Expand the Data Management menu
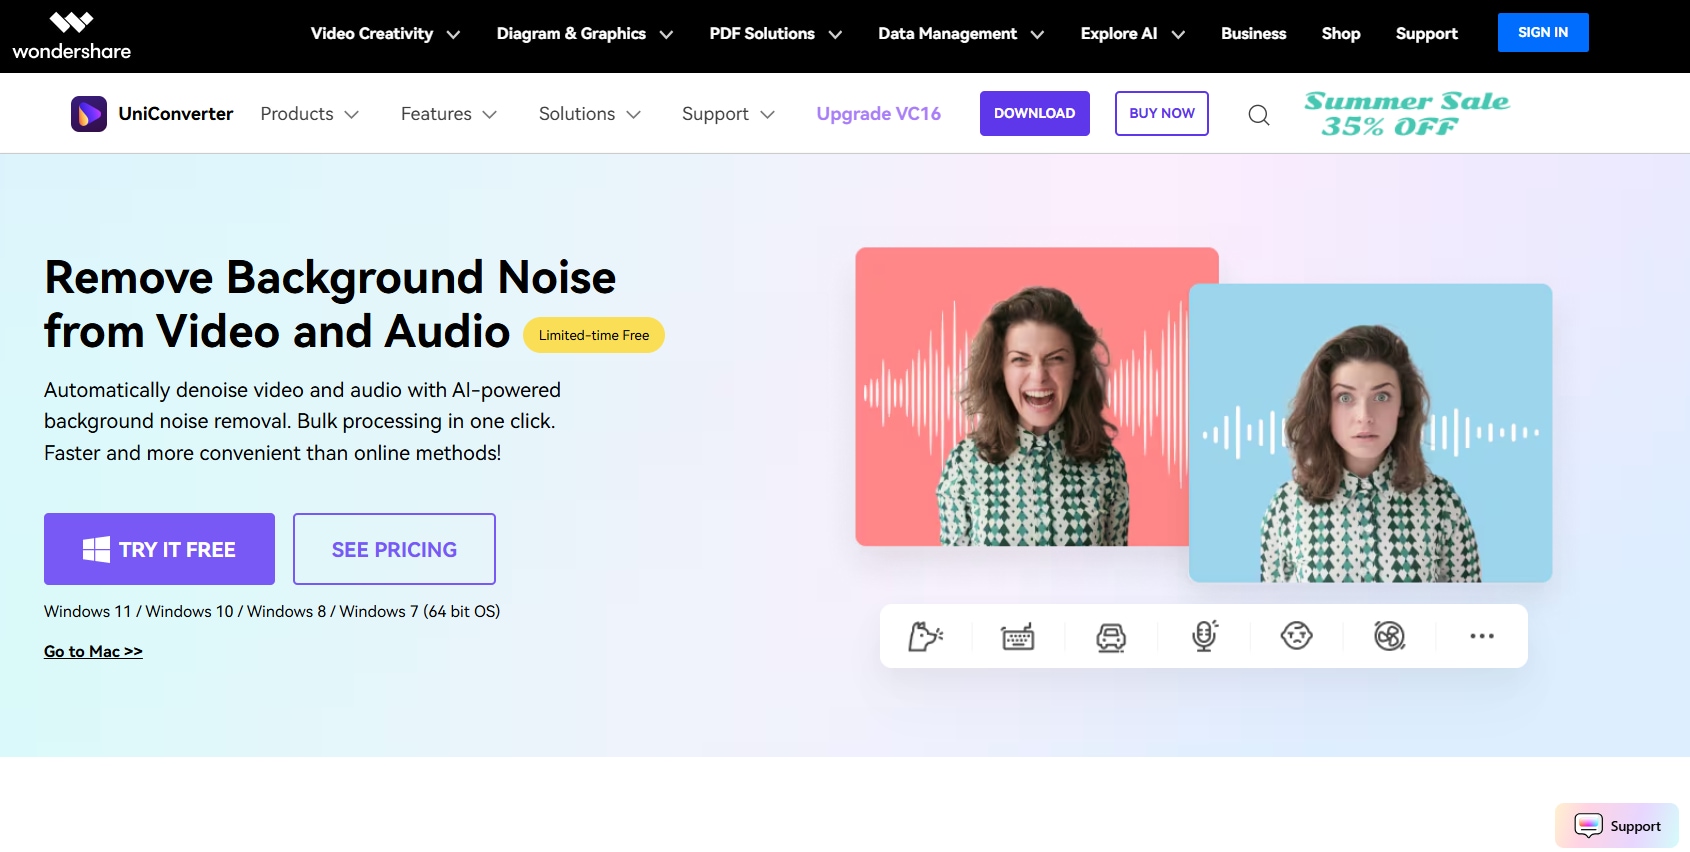The image size is (1690, 852). [961, 34]
